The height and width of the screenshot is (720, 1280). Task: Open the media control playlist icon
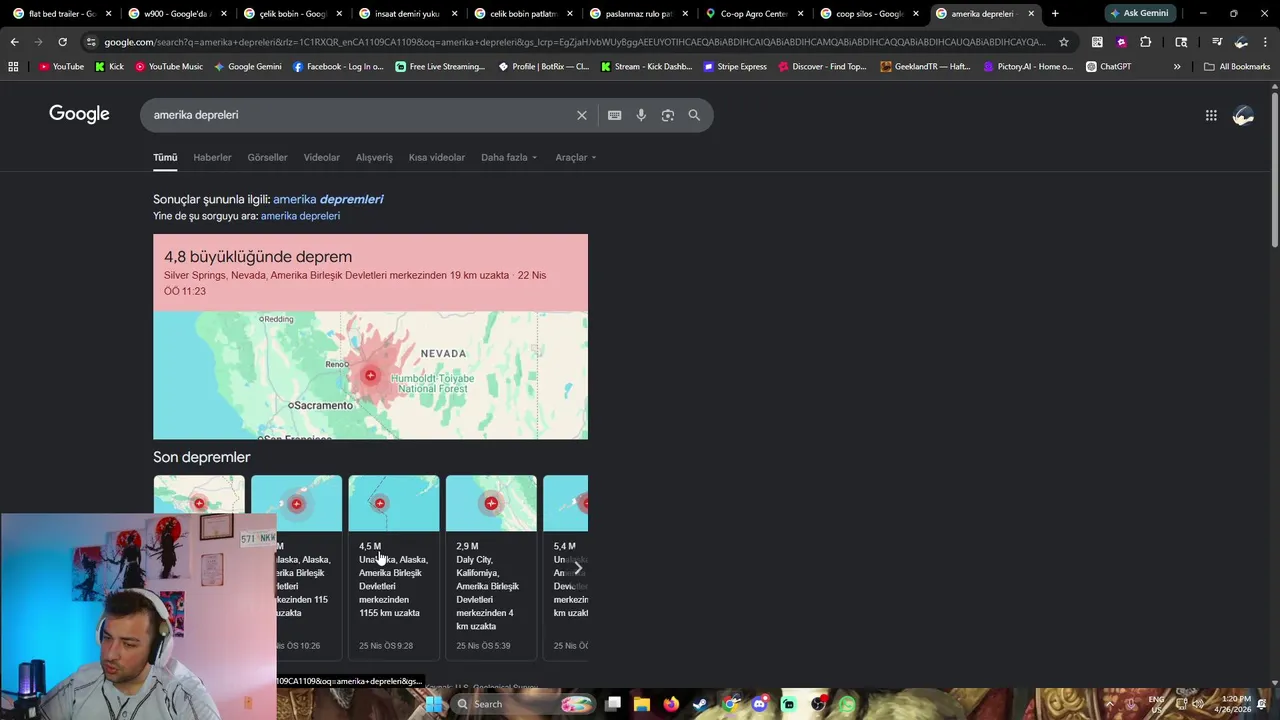coord(1217,42)
